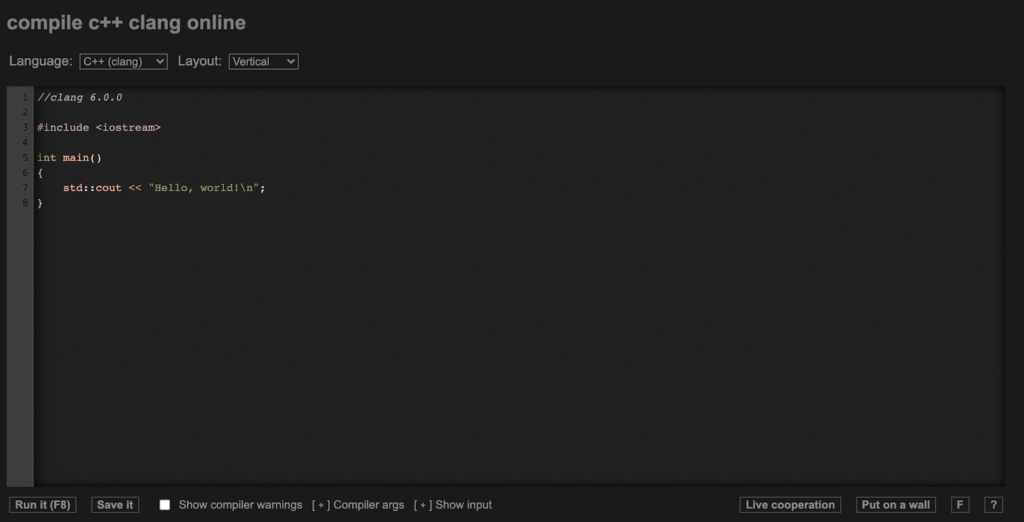The image size is (1024, 522).
Task: Start a Live cooperation session
Action: 790,505
